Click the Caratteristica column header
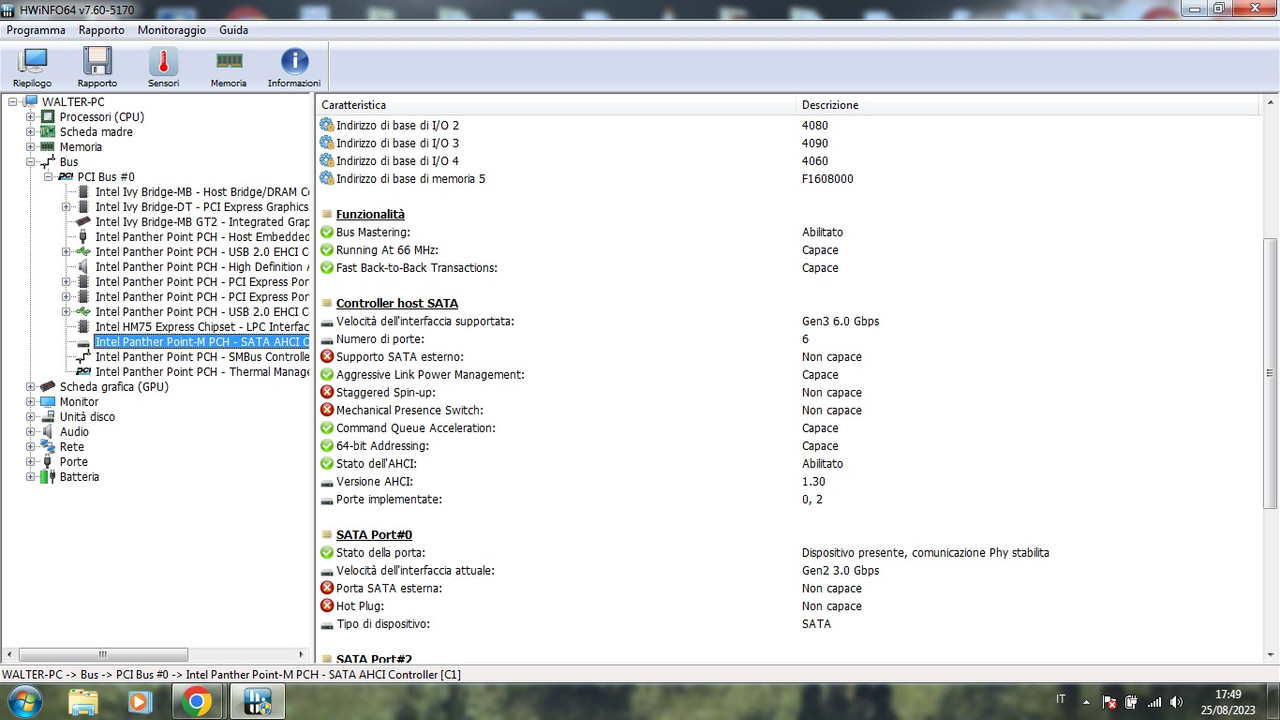 (x=557, y=105)
